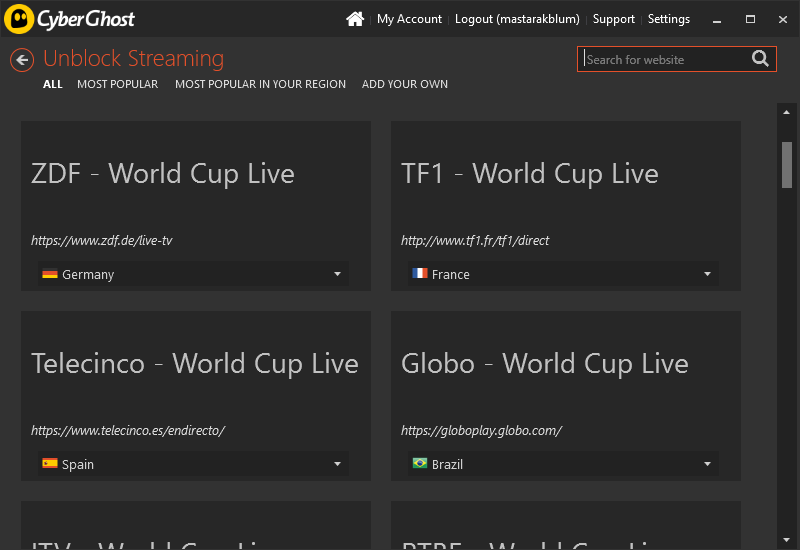Close the CyberGhost window
800x550 pixels.
(783, 19)
